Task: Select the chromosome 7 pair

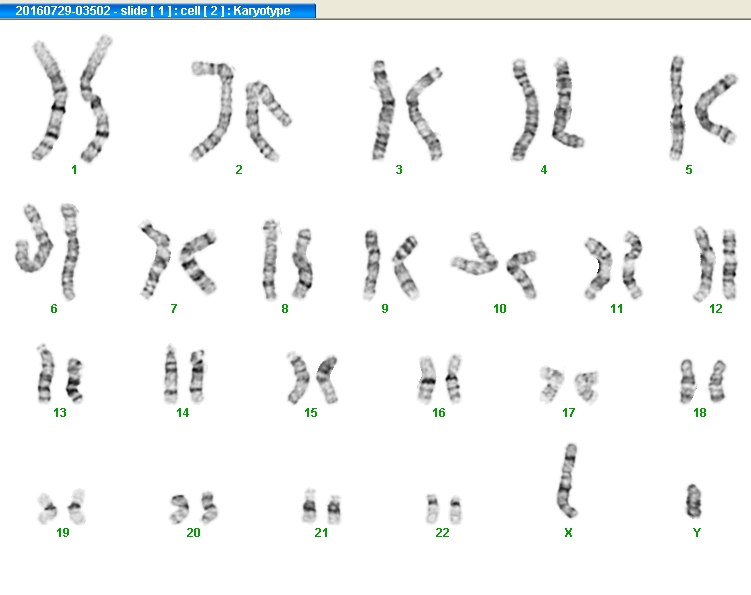Action: click(x=178, y=260)
